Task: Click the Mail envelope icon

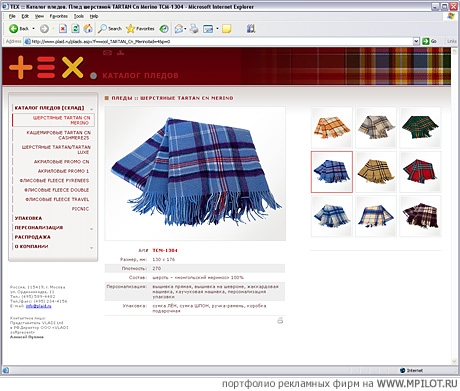Action: click(x=179, y=29)
